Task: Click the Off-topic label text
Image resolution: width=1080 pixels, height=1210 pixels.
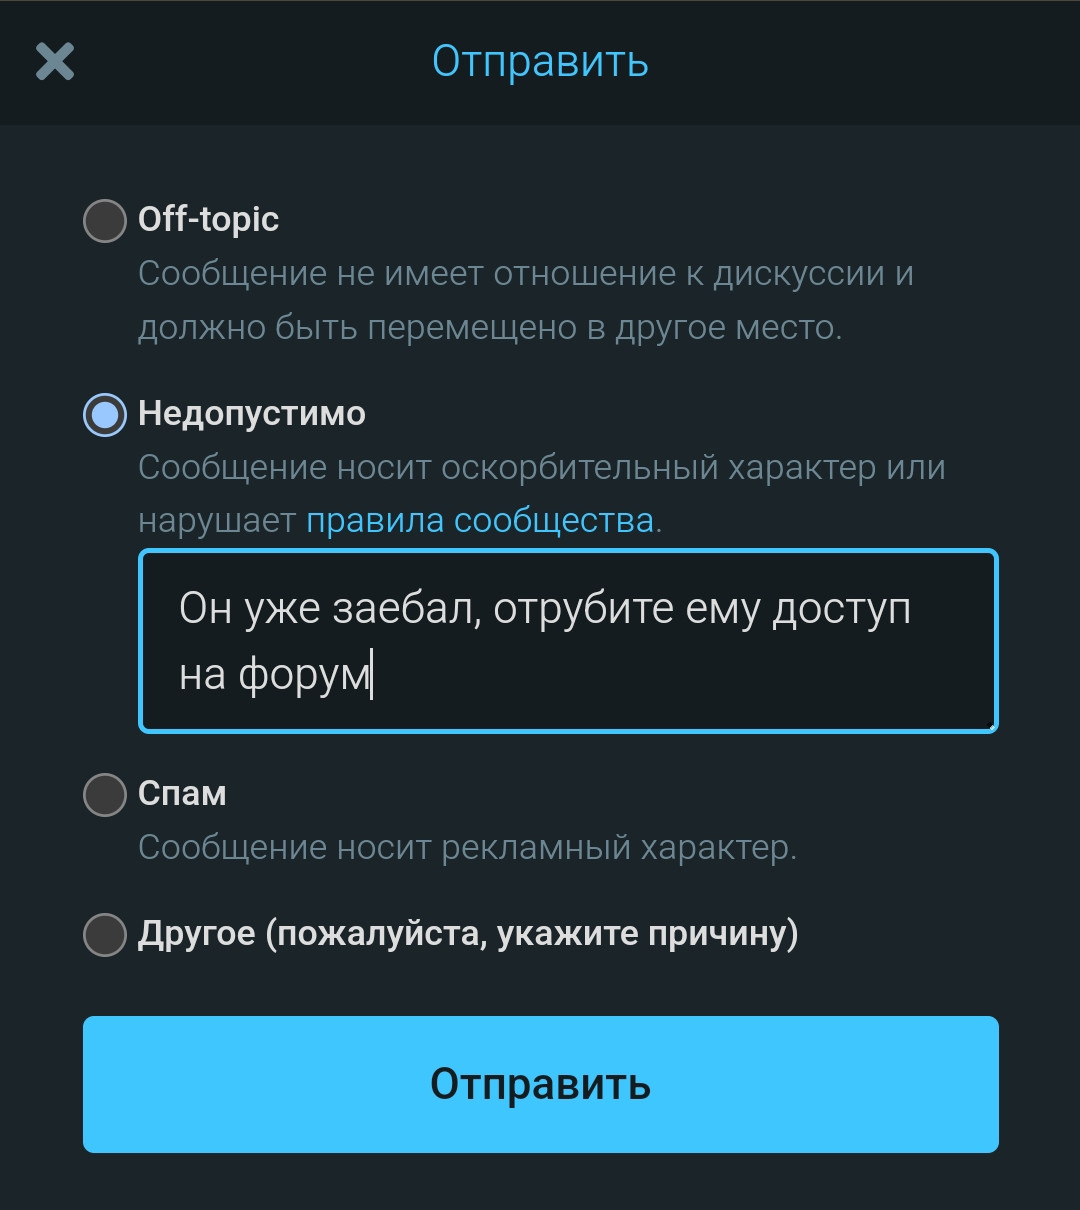Action: coord(208,220)
